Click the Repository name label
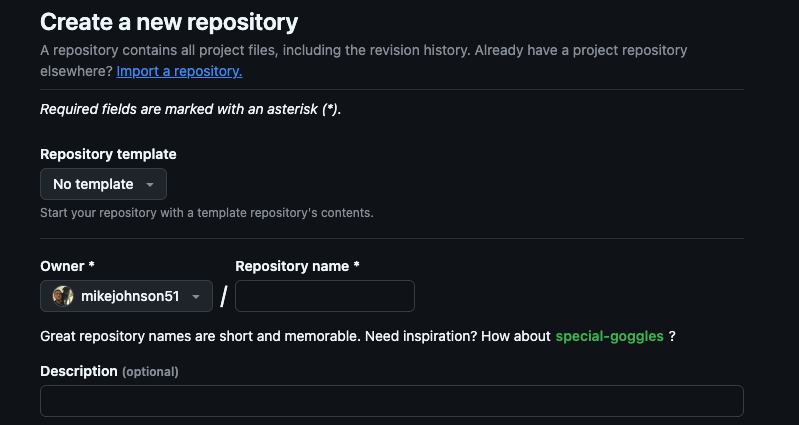 pyautogui.click(x=297, y=266)
